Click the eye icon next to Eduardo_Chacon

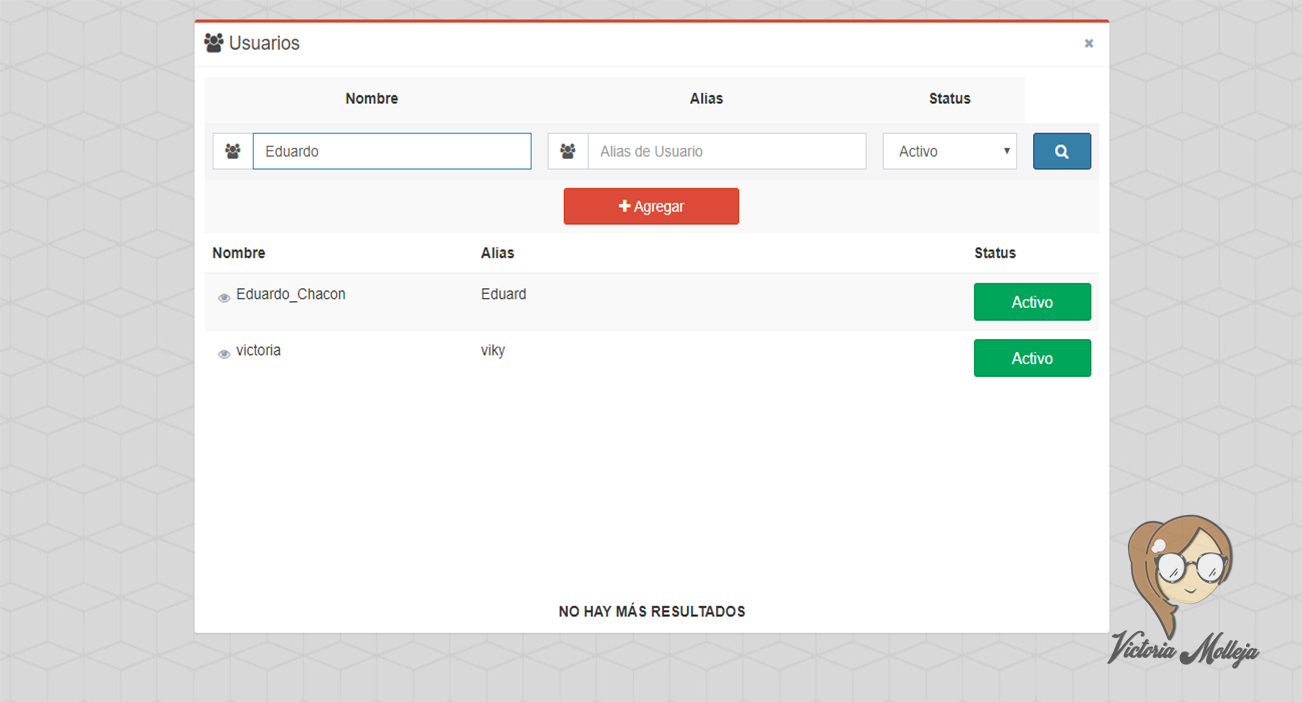224,298
